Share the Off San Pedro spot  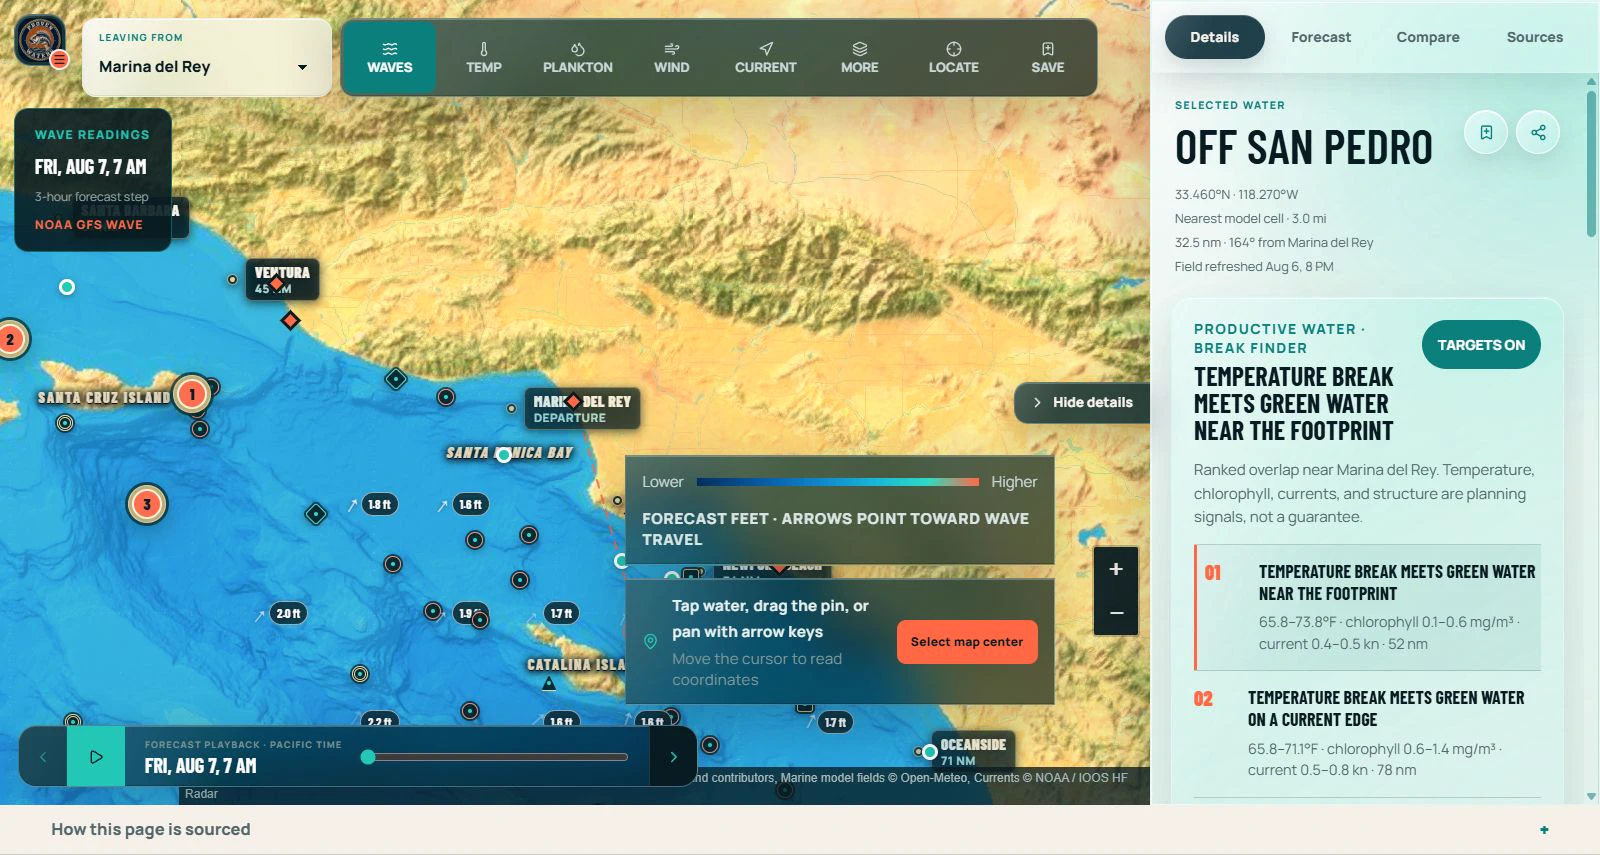coord(1538,132)
